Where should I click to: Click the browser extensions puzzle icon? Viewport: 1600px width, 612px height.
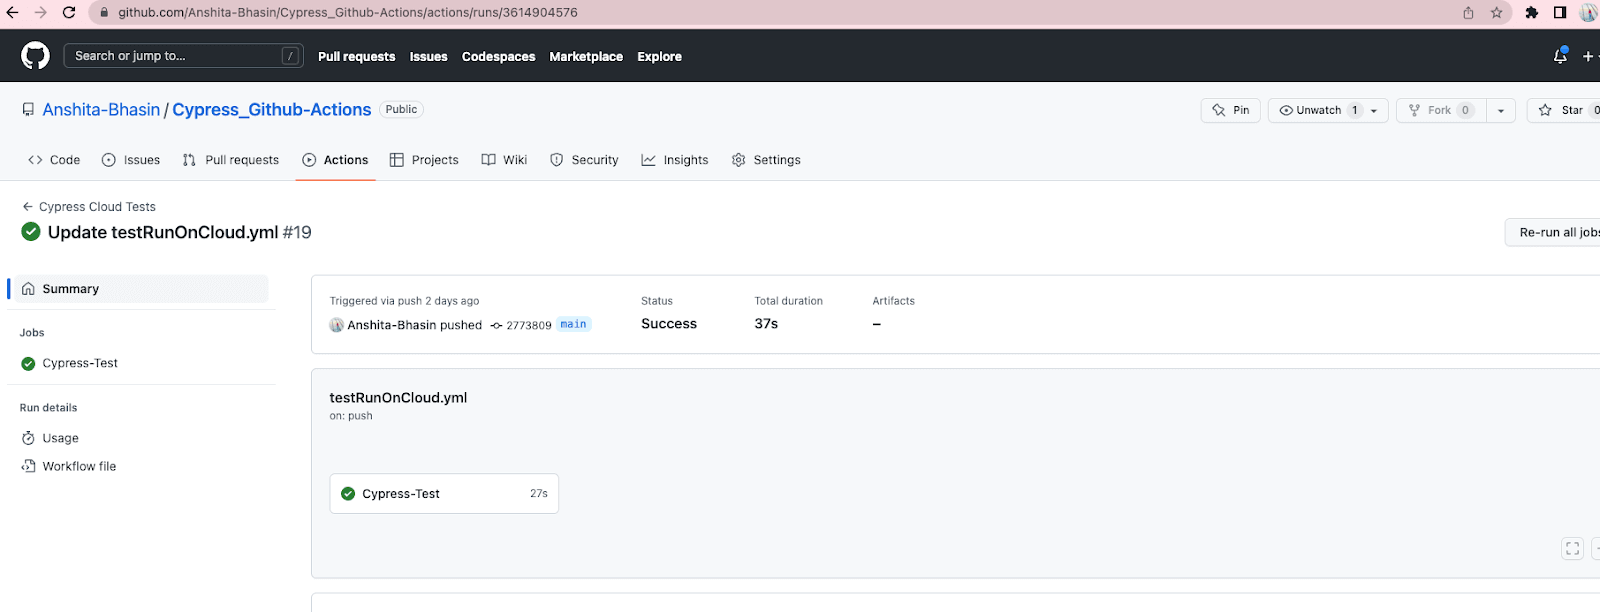tap(1531, 13)
